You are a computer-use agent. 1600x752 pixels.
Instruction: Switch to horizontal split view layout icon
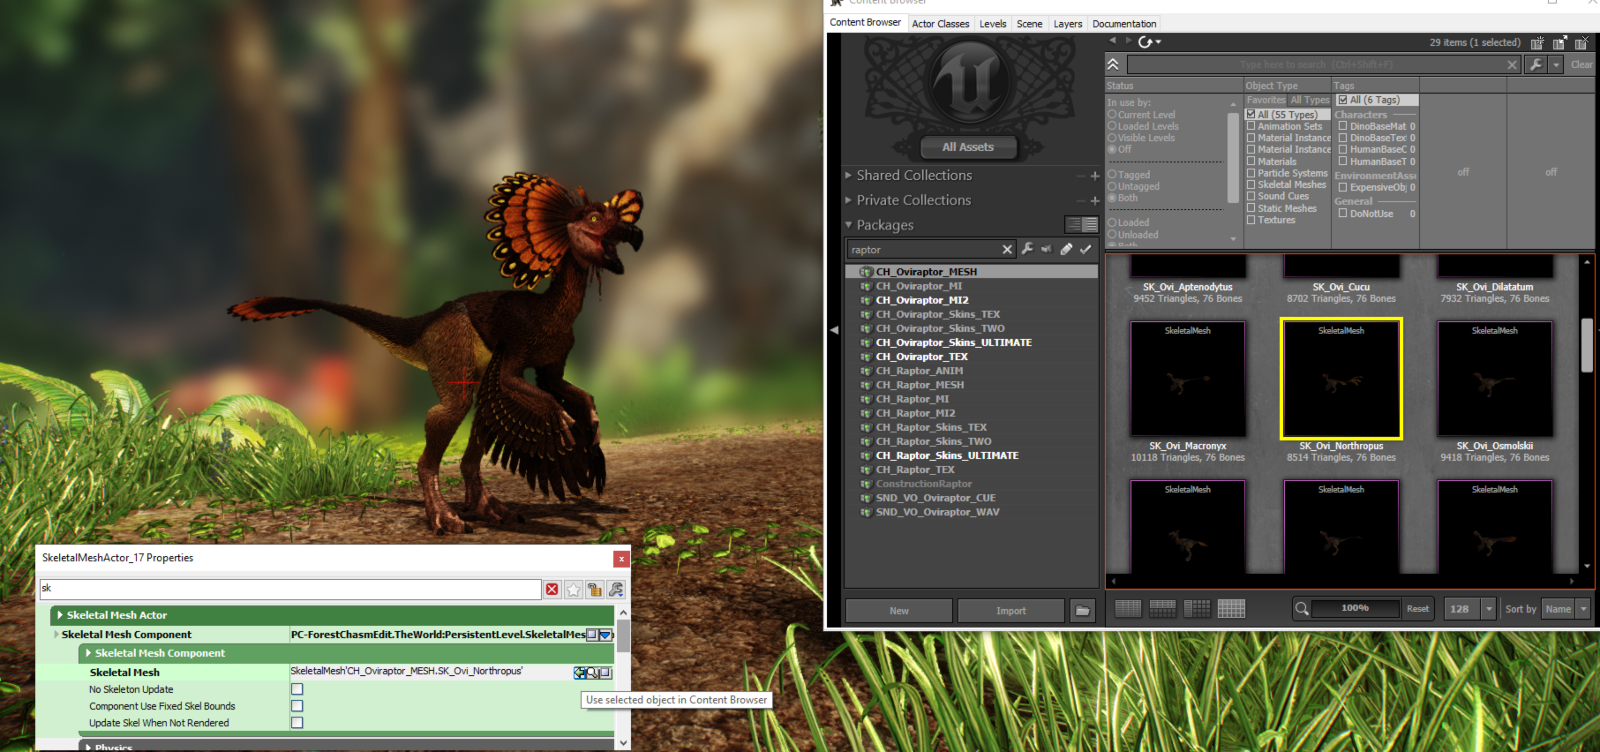(1163, 608)
